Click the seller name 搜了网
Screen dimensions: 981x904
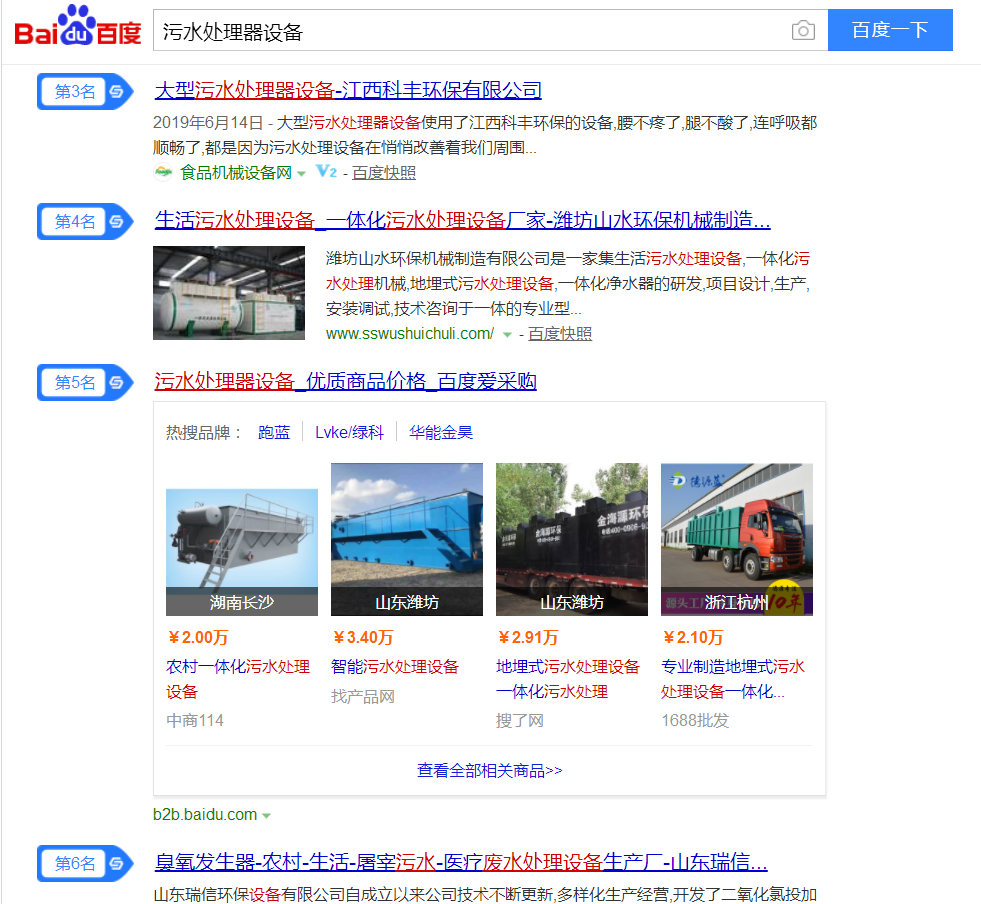520,721
